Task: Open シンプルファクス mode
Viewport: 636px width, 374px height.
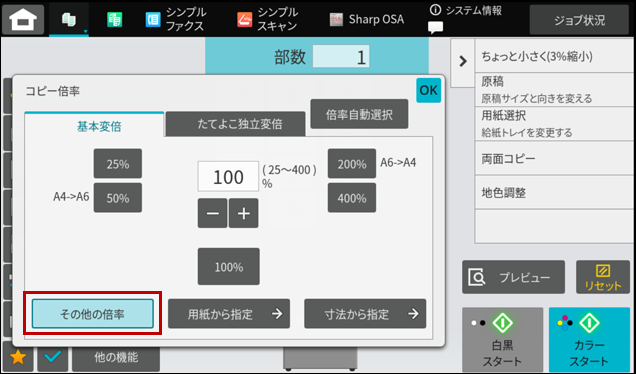Action: [175, 19]
